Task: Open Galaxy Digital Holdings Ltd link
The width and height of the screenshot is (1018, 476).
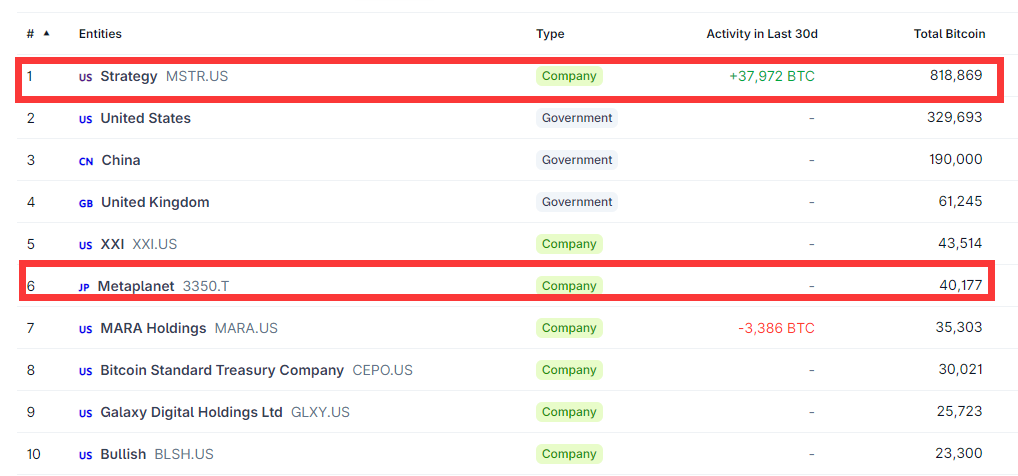Action: (192, 412)
